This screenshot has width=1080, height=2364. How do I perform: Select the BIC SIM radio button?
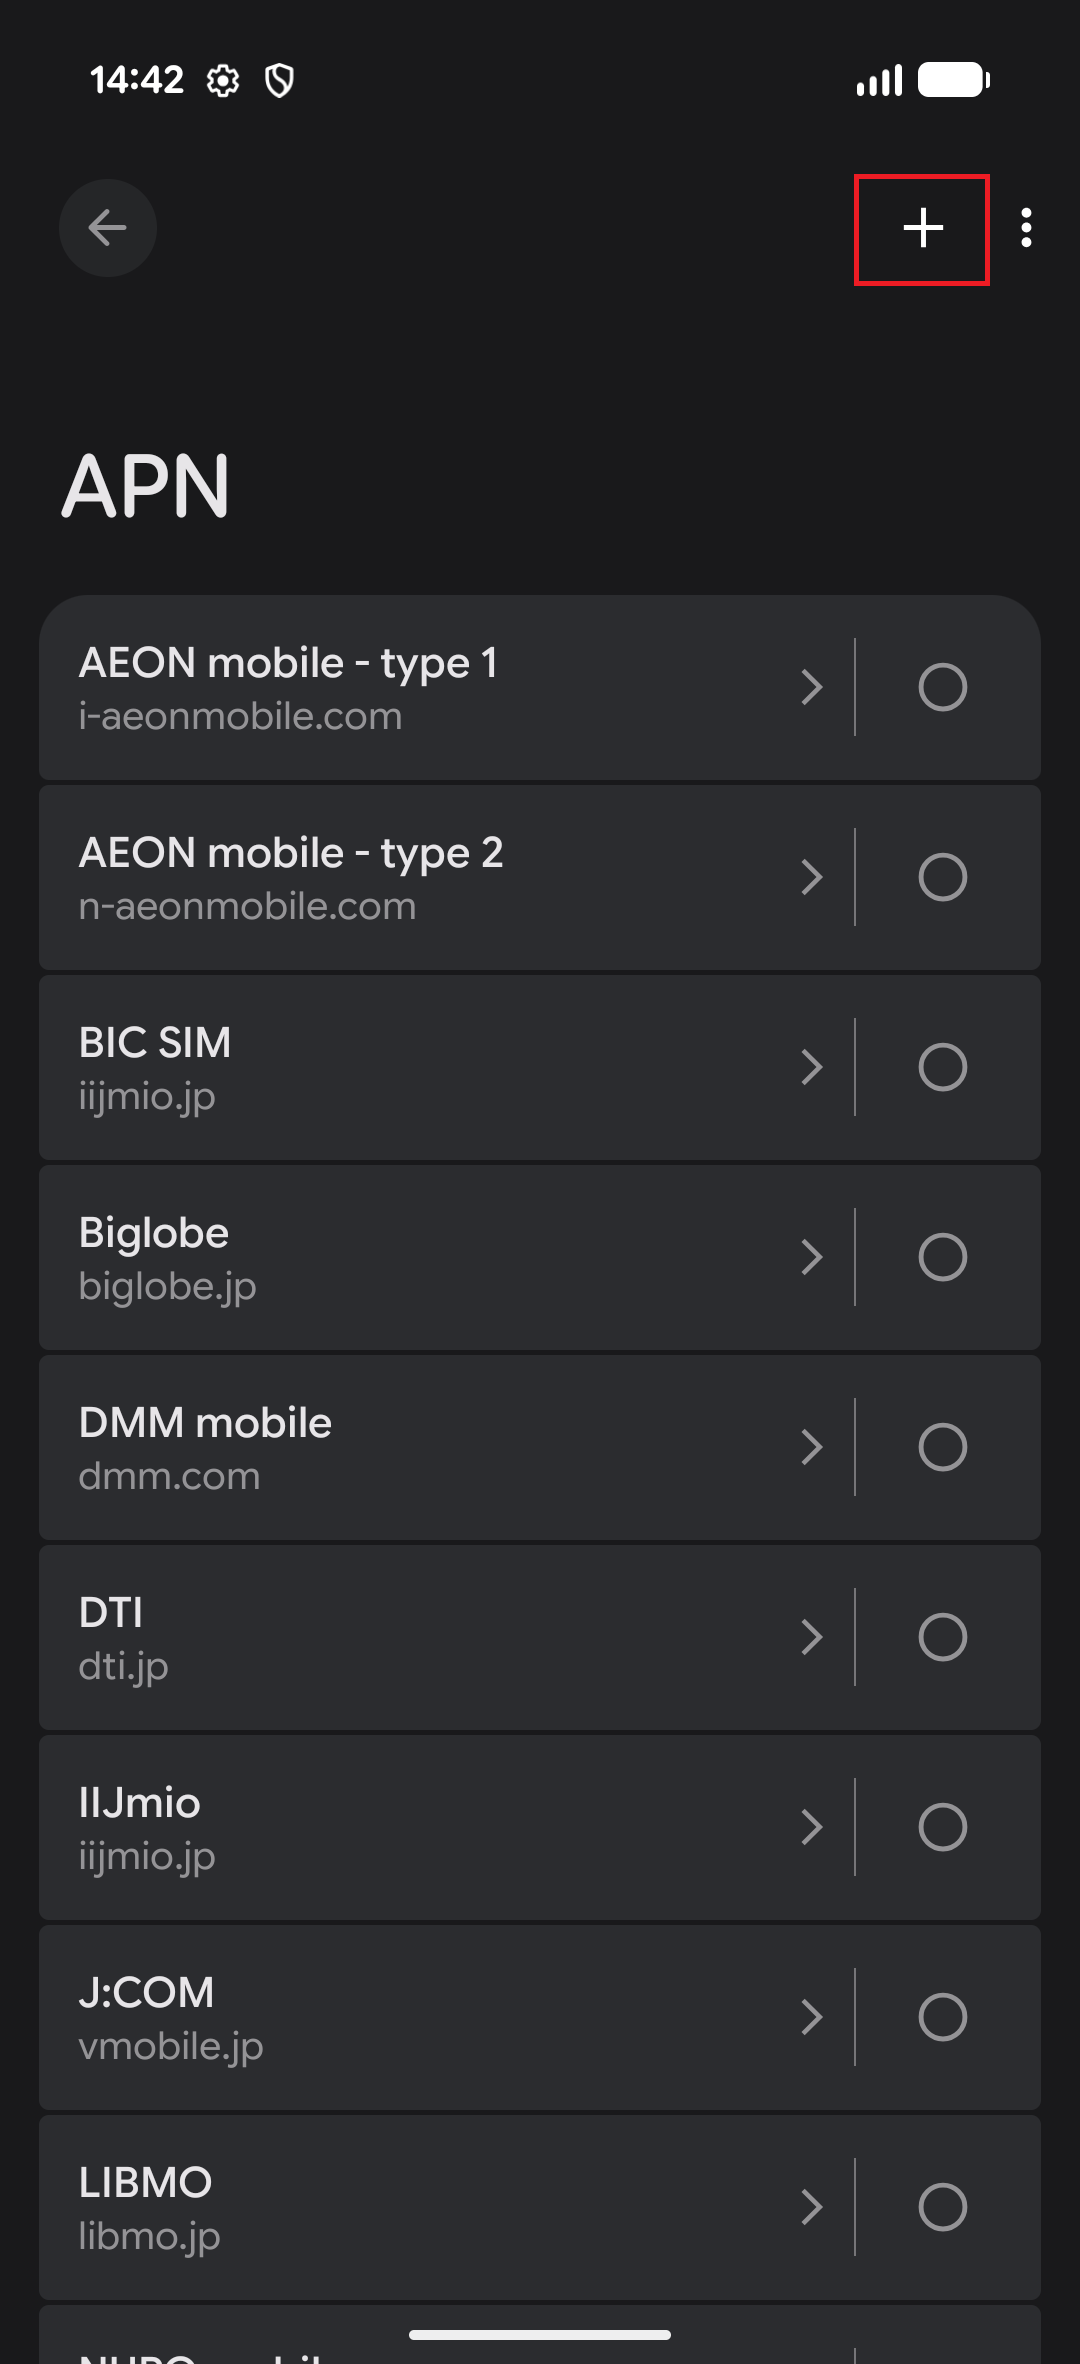942,1067
